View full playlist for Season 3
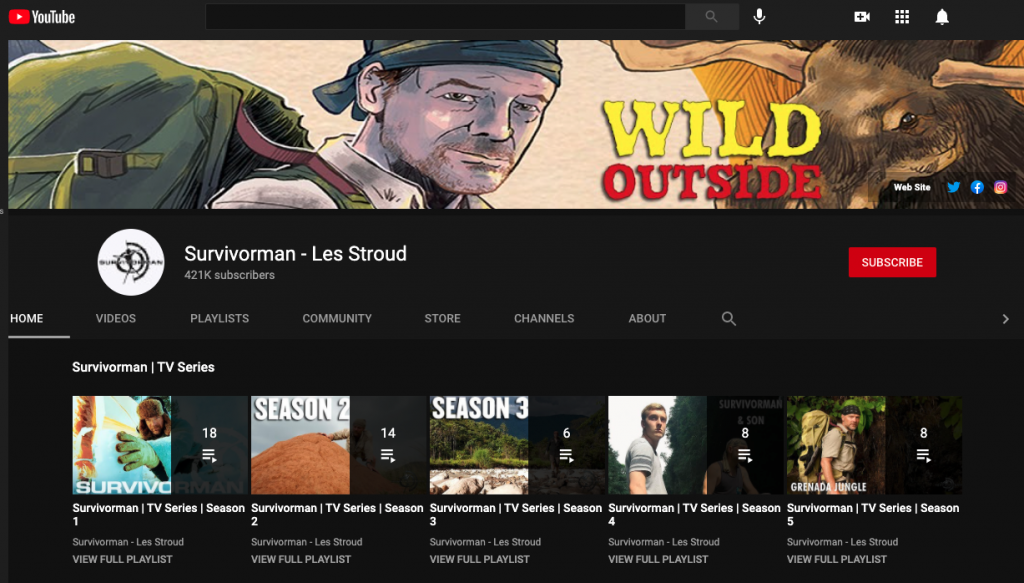Viewport: 1024px width, 583px height. coord(479,559)
